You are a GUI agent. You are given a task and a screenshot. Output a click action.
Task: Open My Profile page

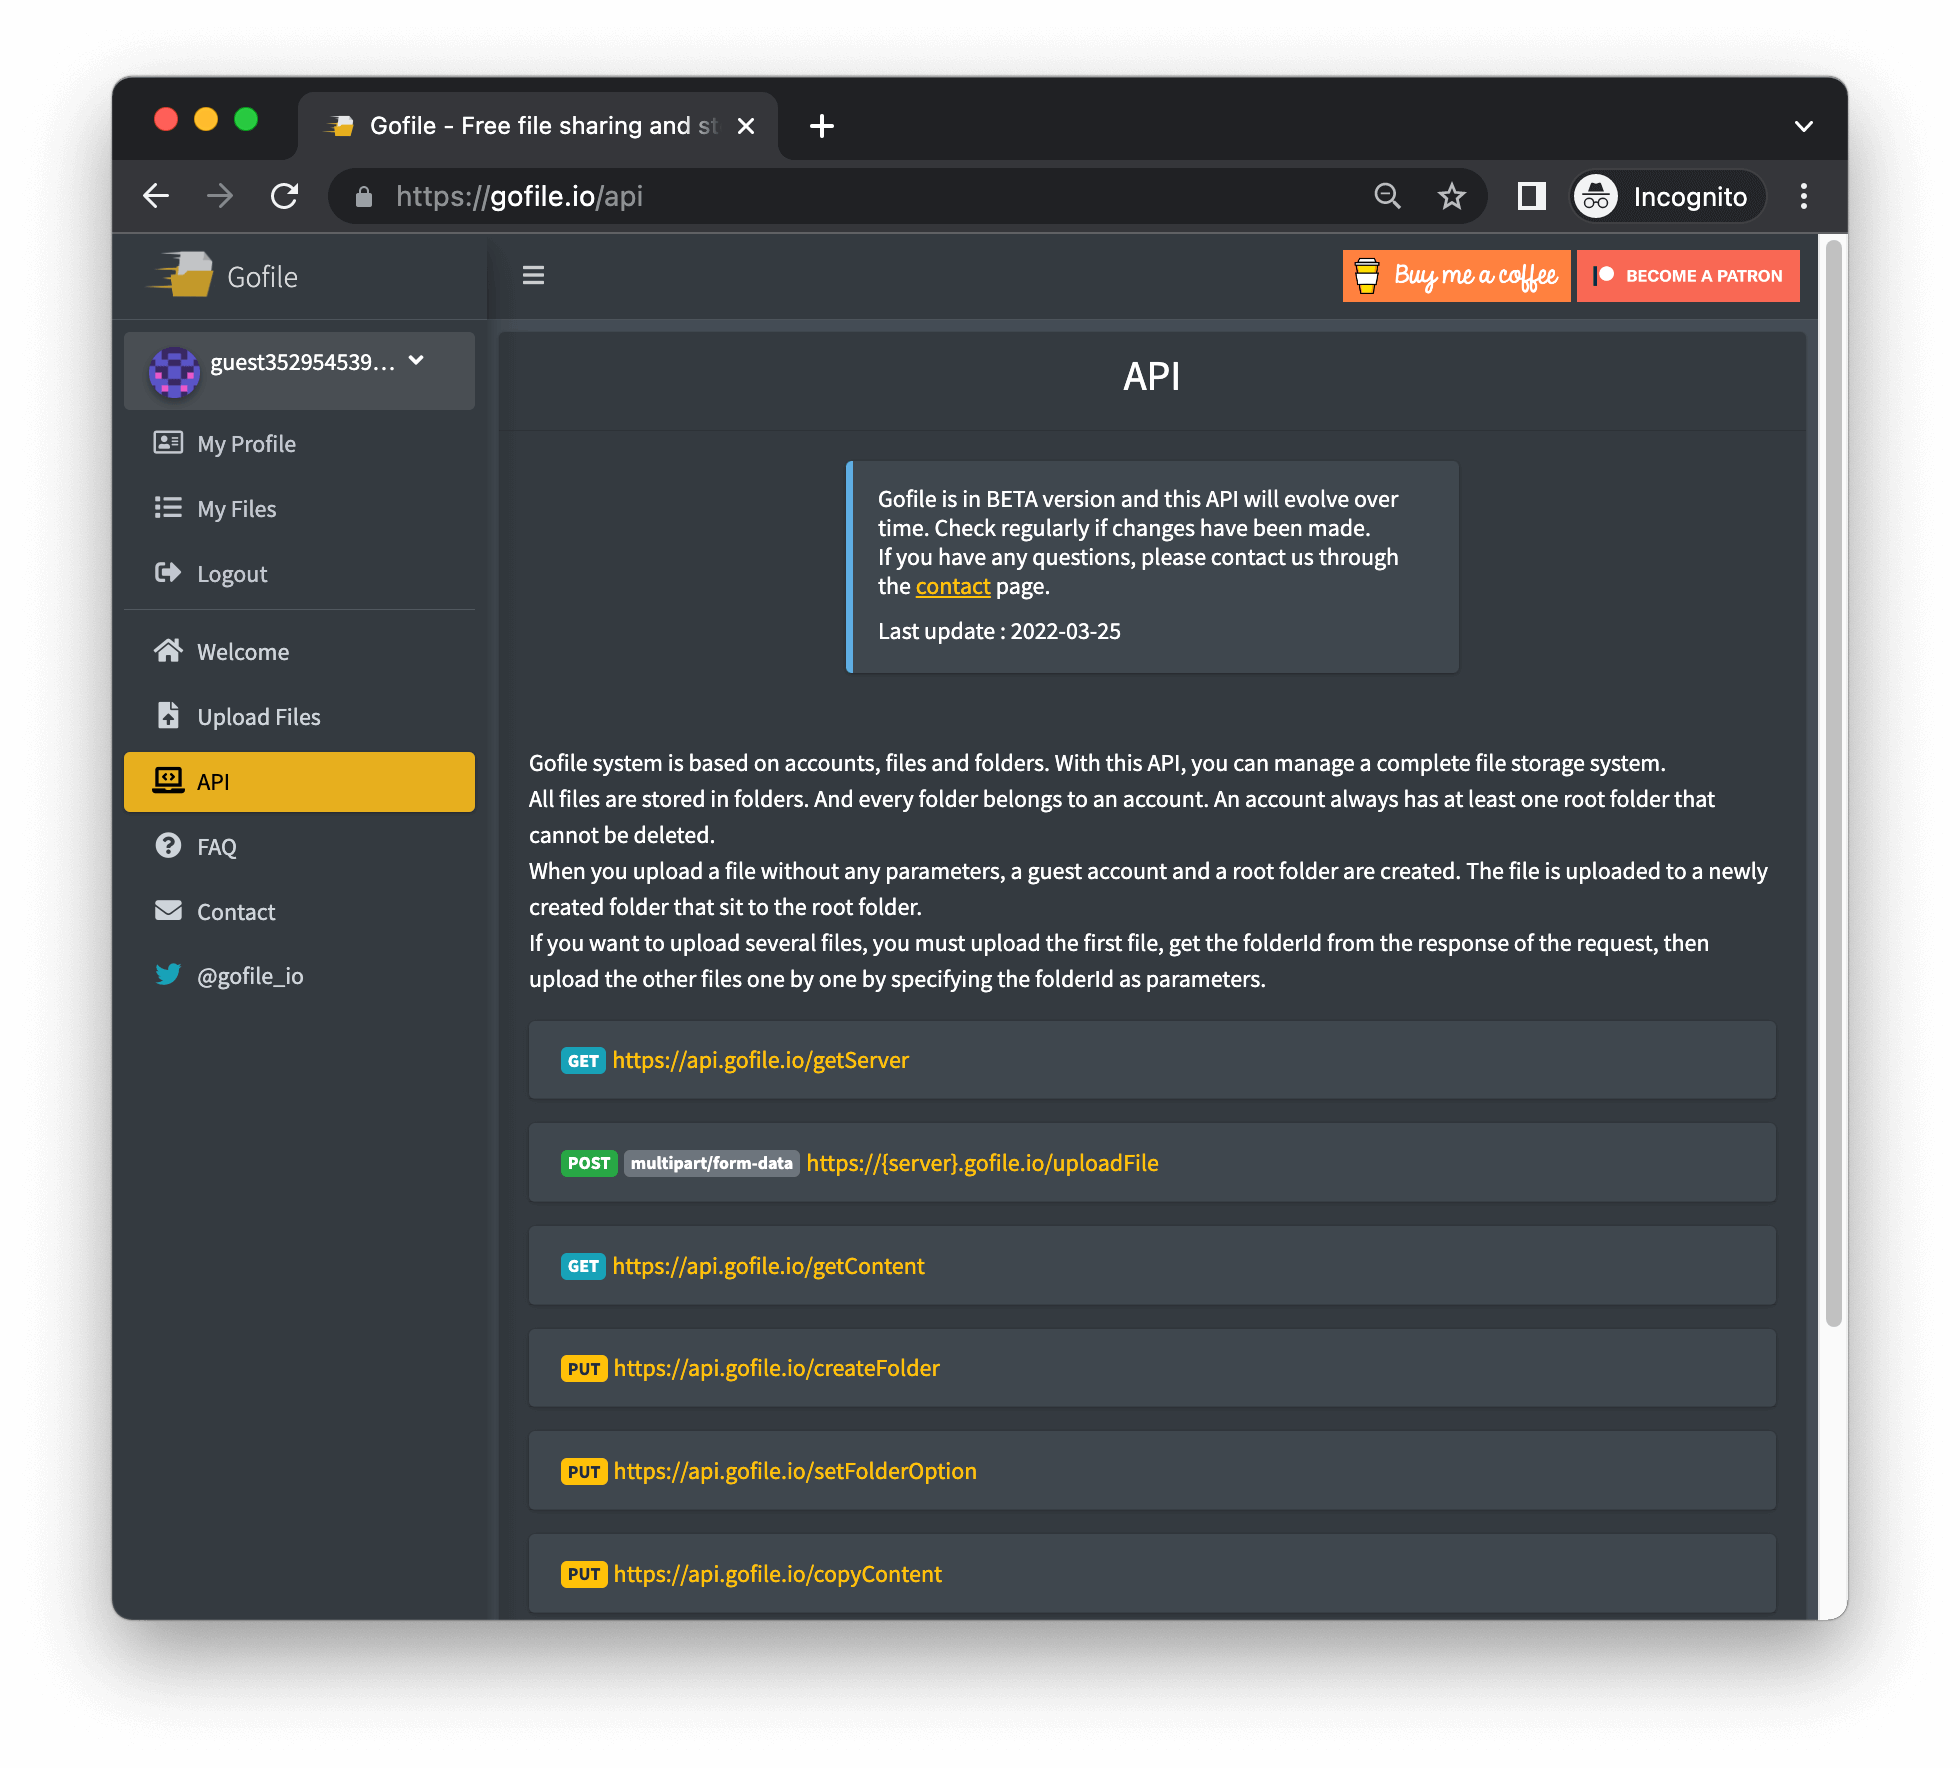point(299,444)
